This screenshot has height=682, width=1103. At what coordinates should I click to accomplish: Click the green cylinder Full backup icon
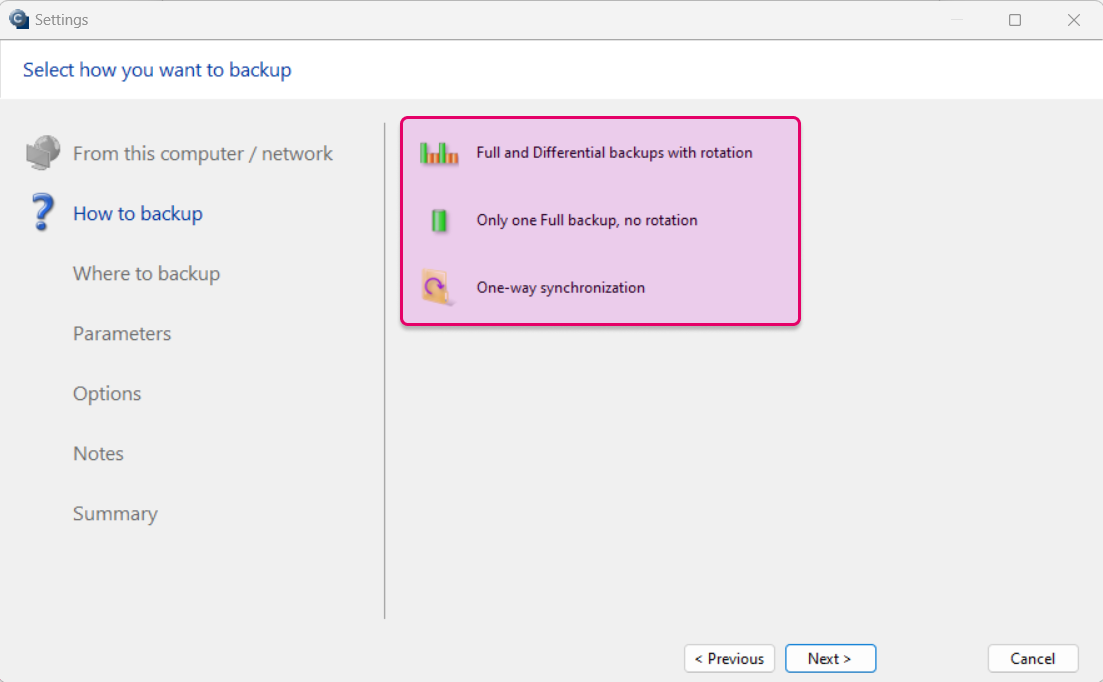pyautogui.click(x=439, y=221)
